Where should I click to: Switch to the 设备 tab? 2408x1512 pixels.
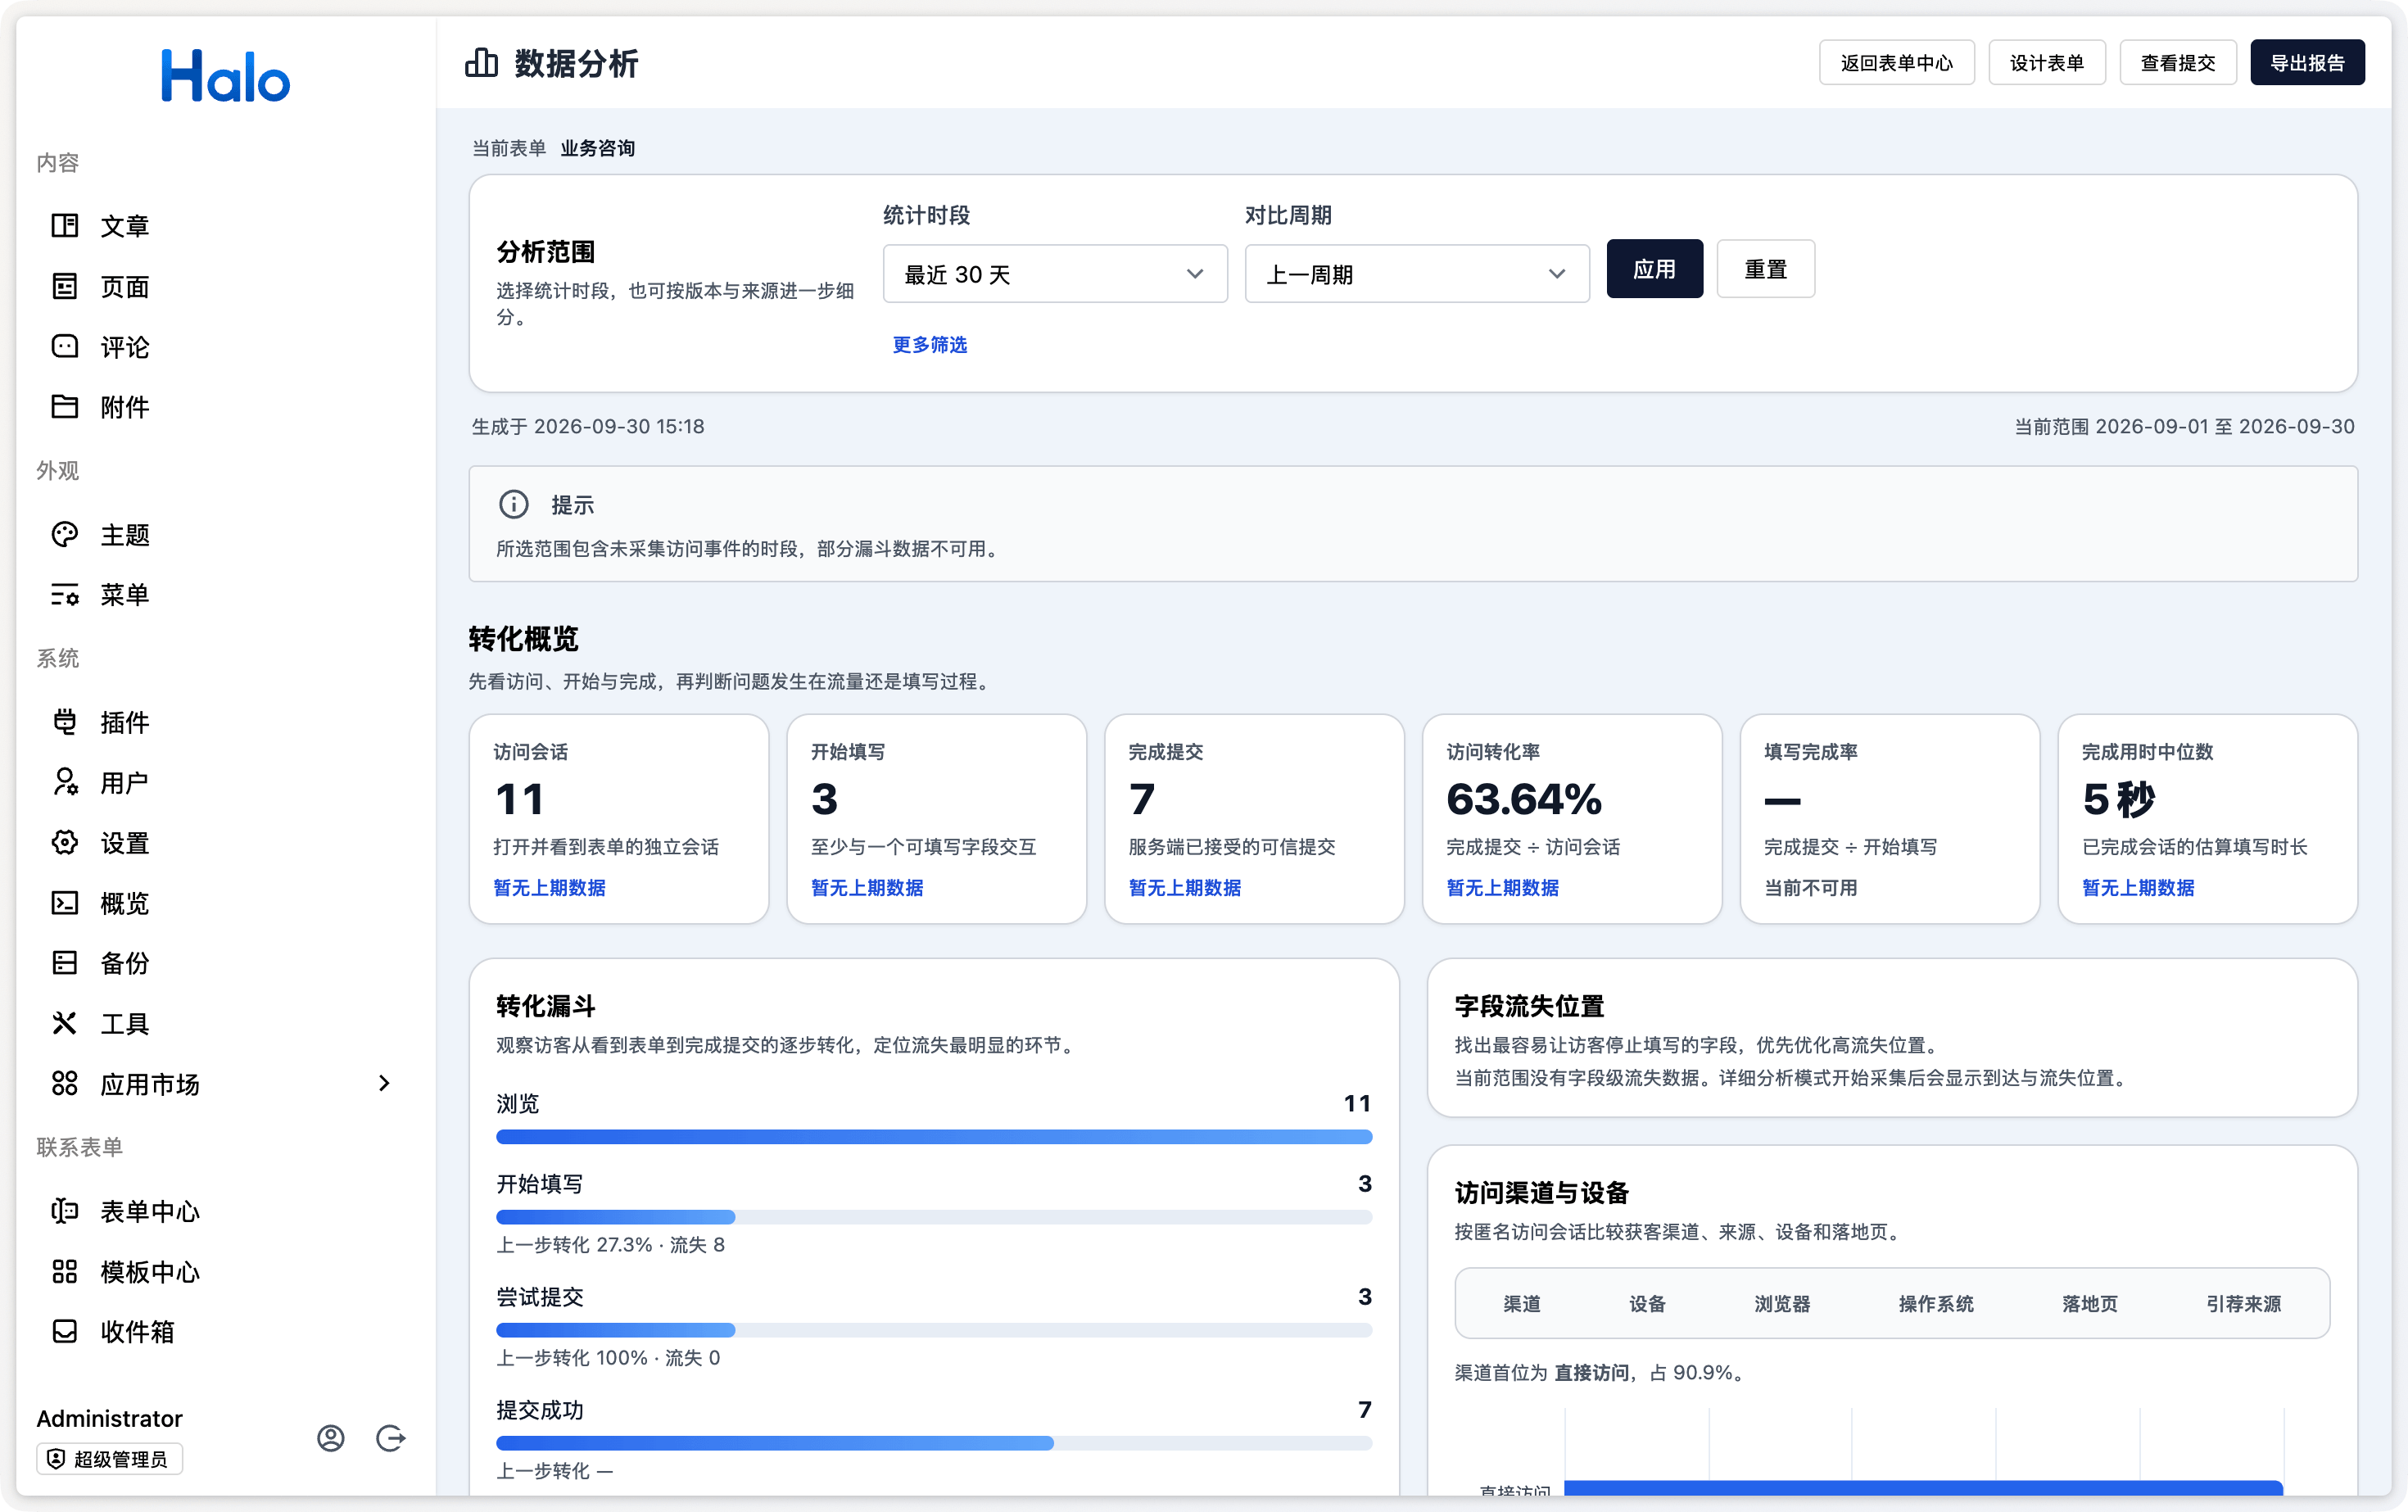[x=1648, y=1304]
